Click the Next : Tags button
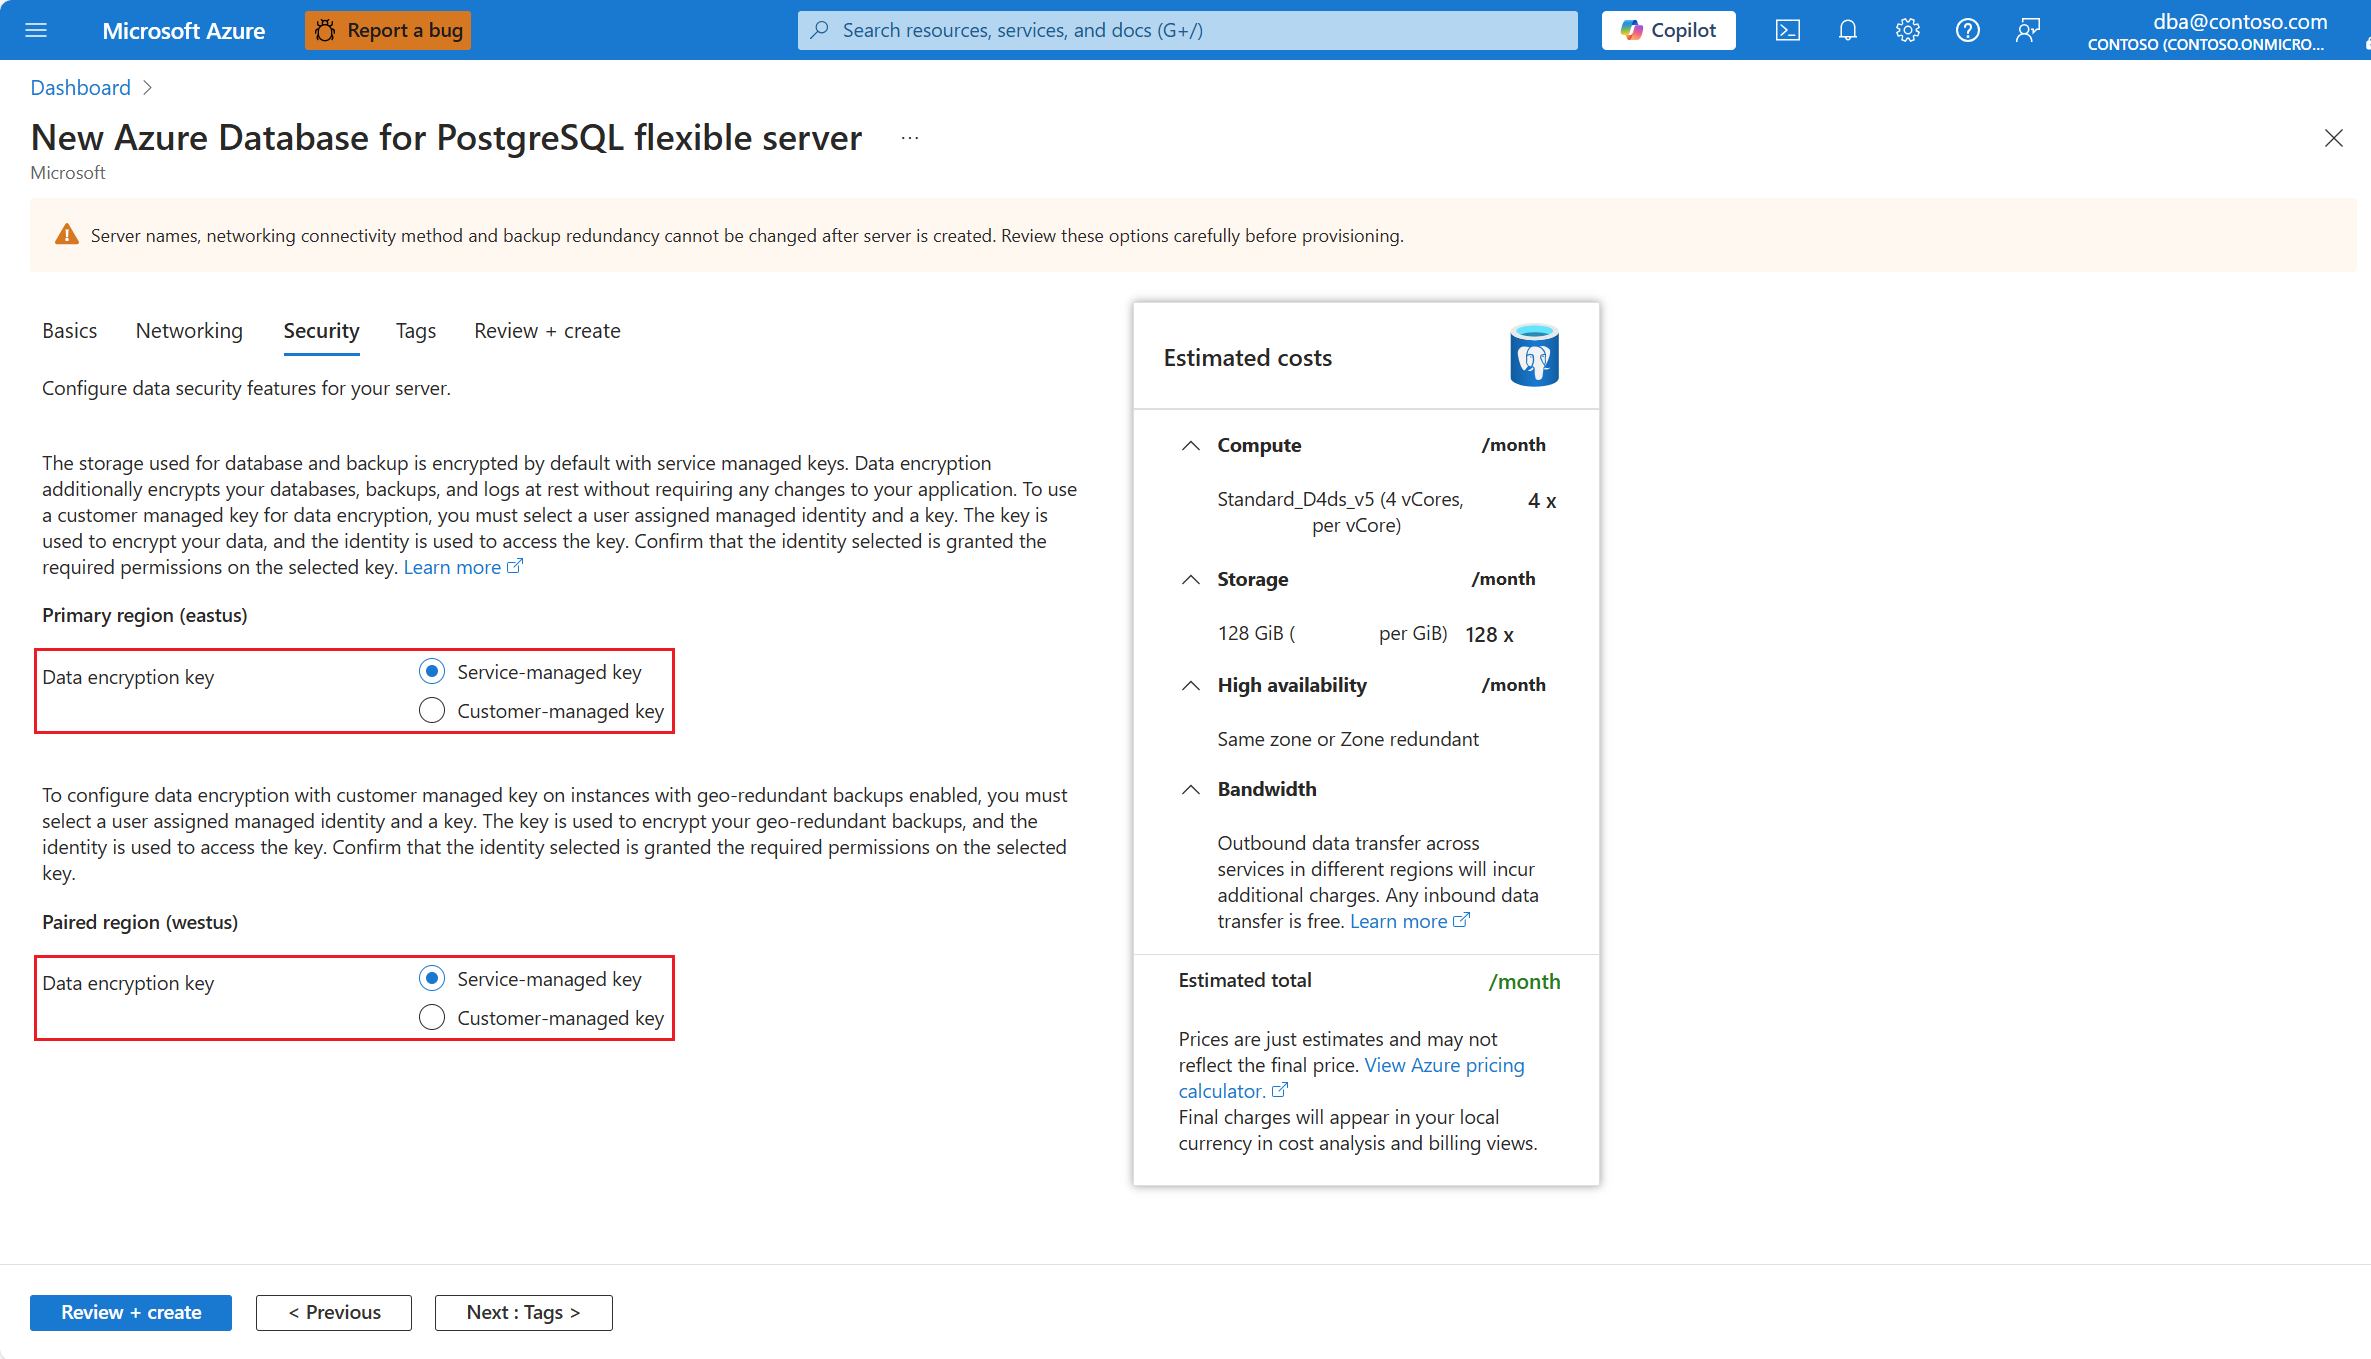Viewport: 2371px width, 1359px height. point(523,1313)
